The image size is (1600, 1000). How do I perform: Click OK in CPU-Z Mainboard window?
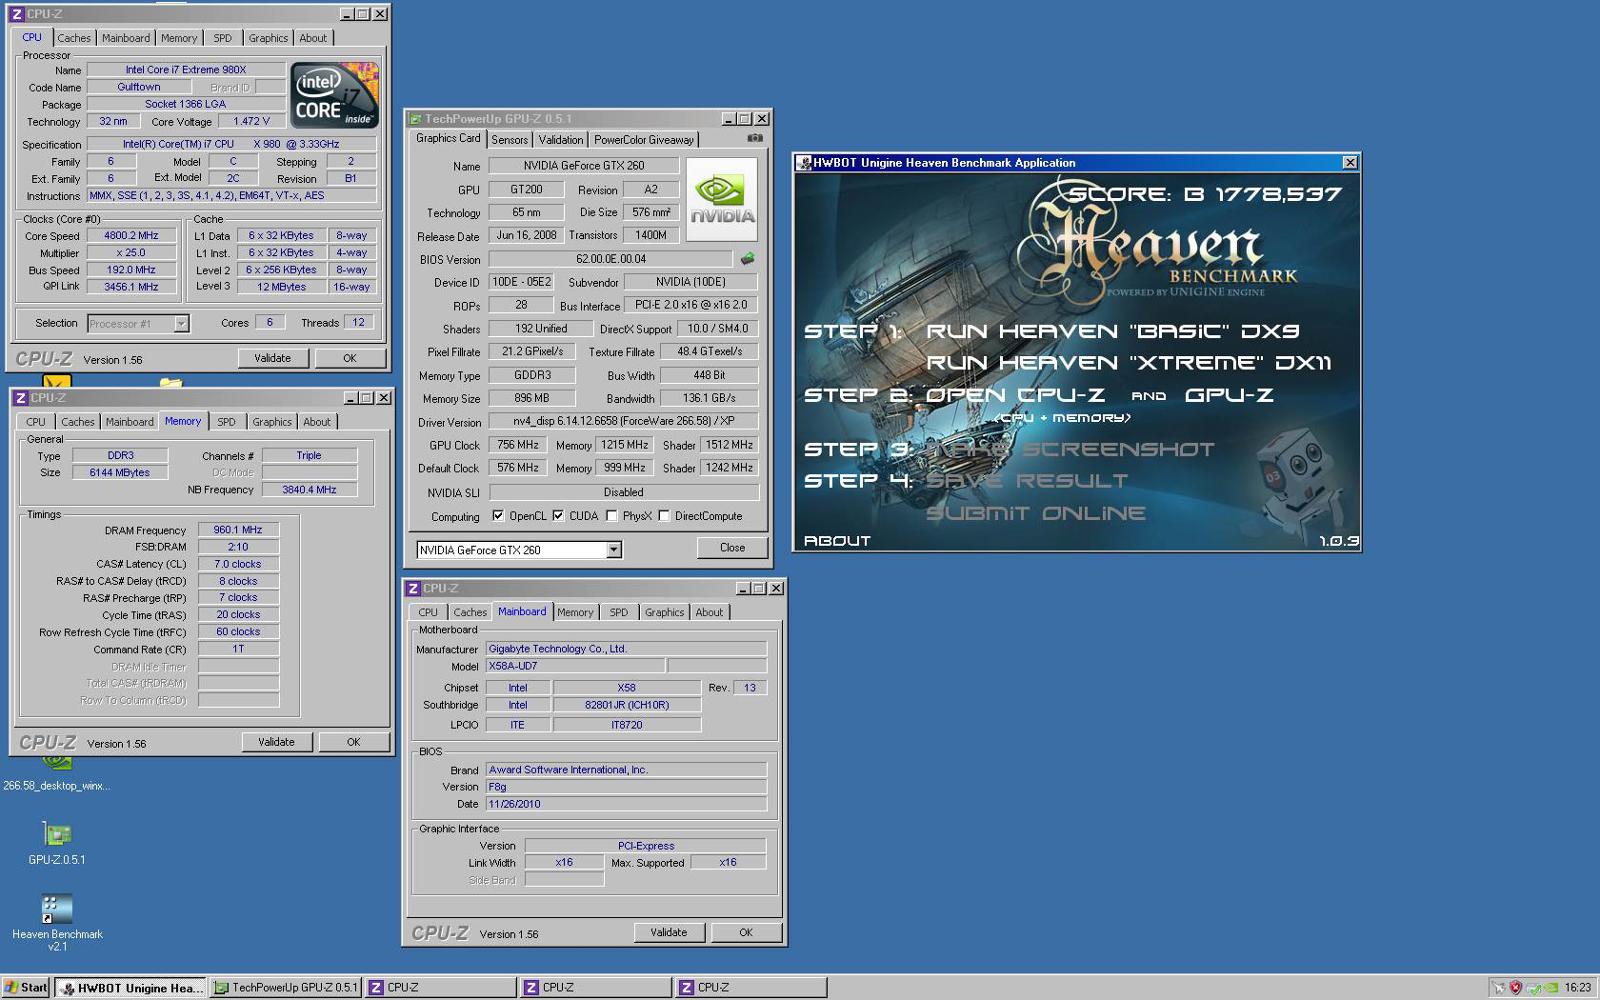point(746,932)
